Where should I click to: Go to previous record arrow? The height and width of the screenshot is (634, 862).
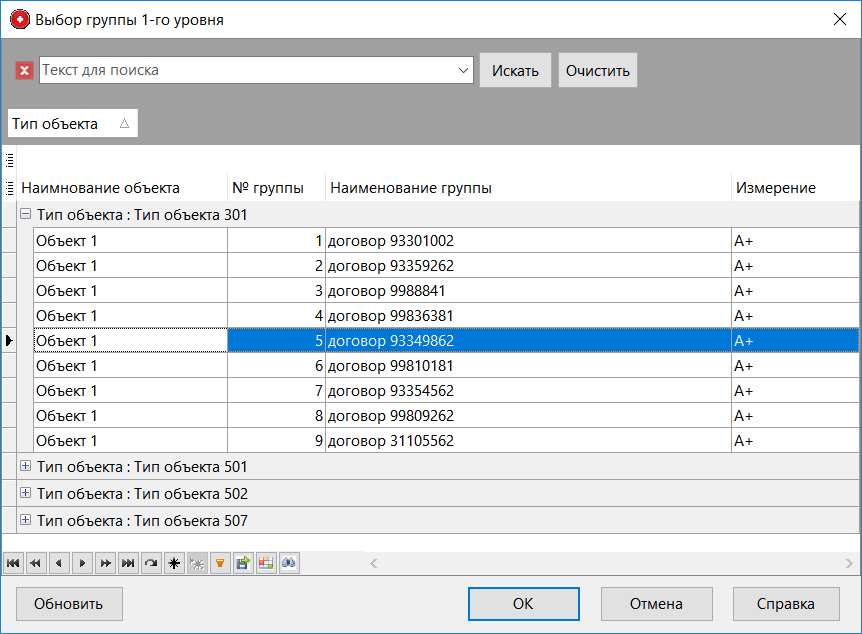(x=59, y=563)
